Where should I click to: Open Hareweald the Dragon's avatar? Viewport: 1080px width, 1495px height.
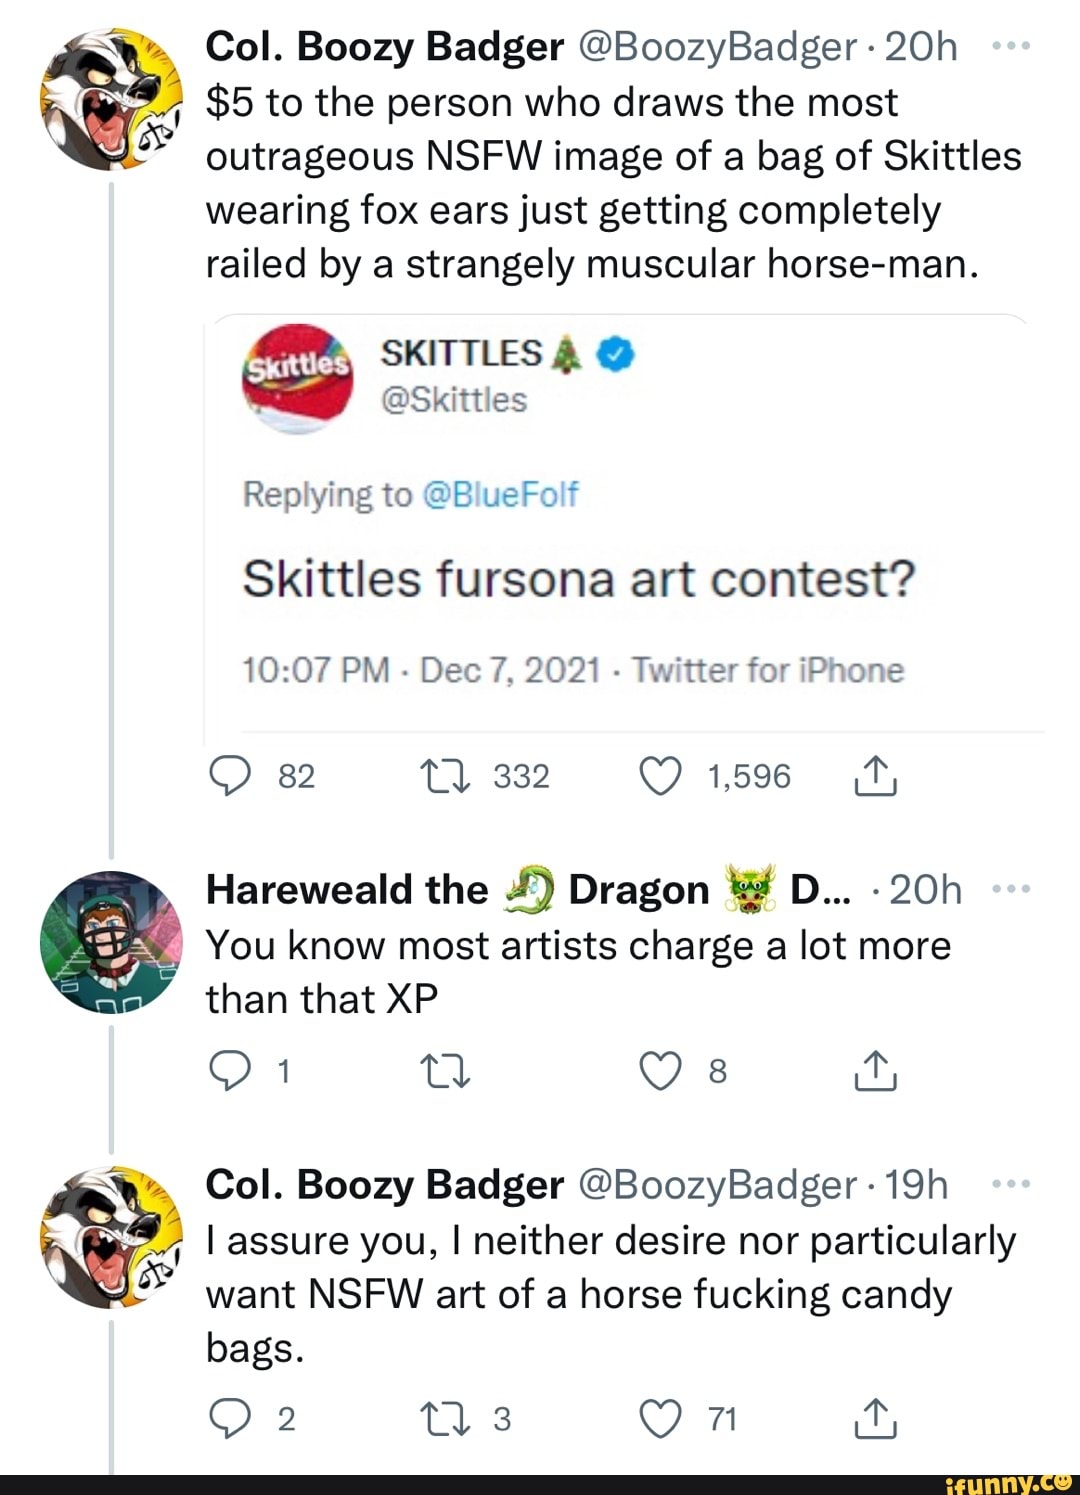coord(111,942)
